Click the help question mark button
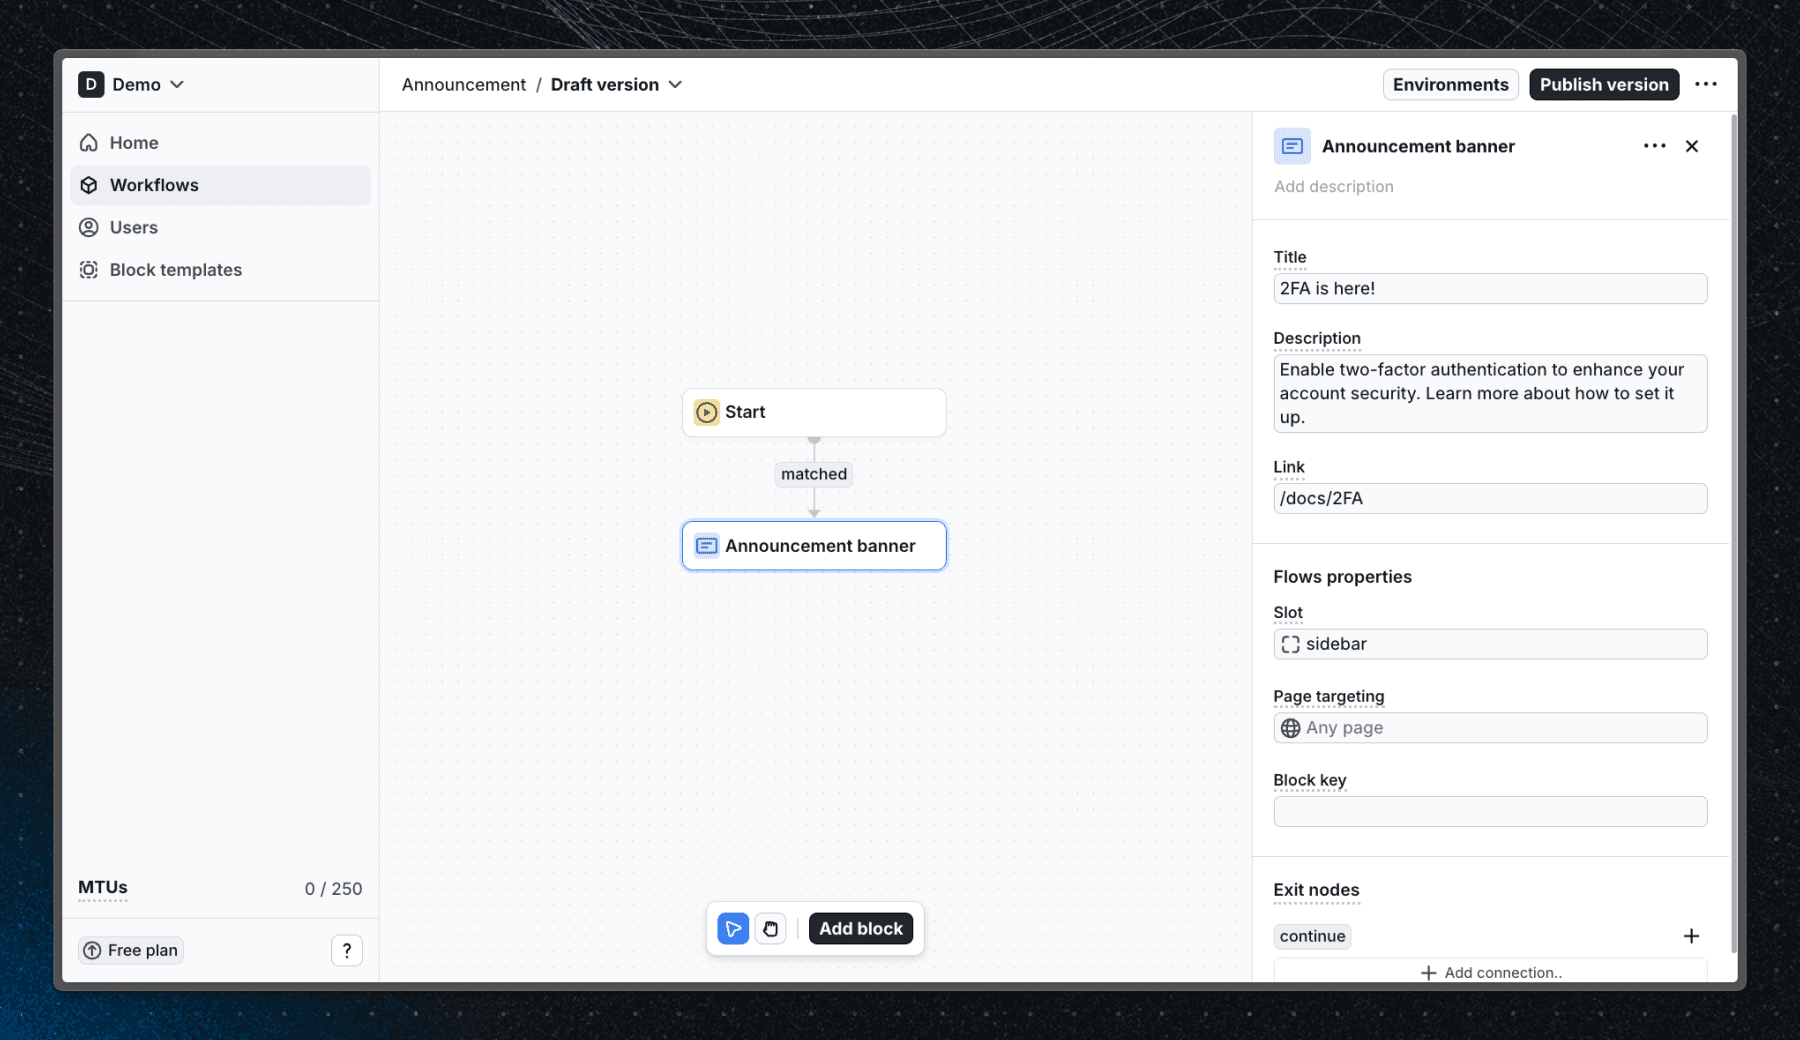Screen dimensions: 1800x1040 pyautogui.click(x=347, y=950)
